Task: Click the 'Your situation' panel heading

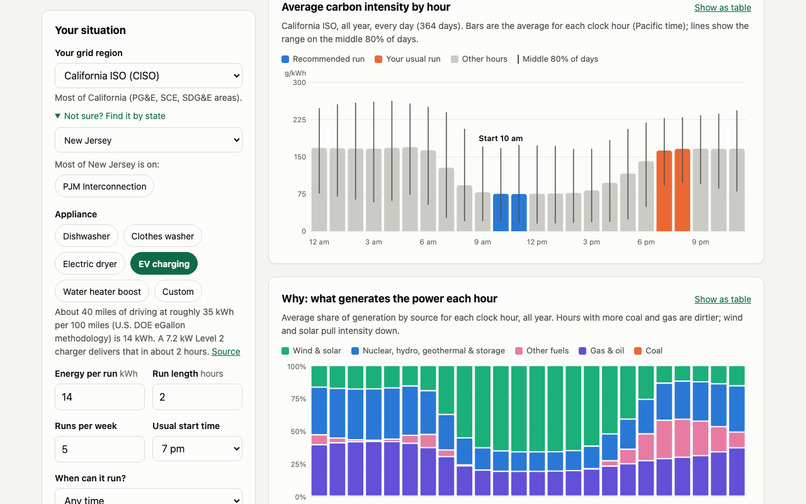Action: click(90, 30)
